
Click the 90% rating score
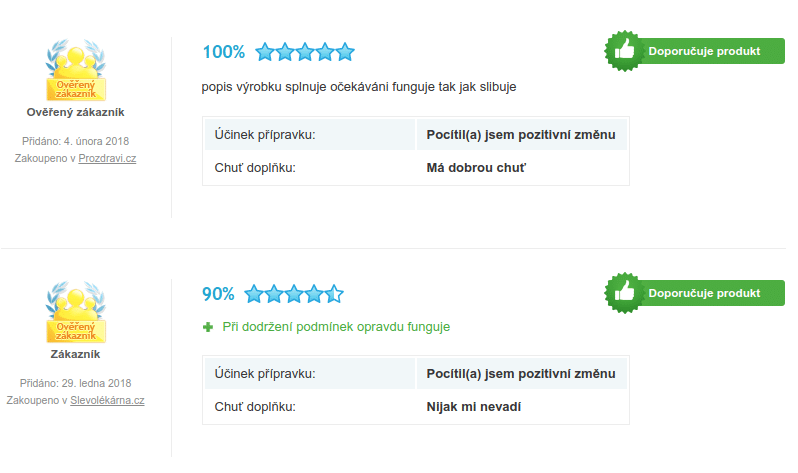[x=218, y=294]
